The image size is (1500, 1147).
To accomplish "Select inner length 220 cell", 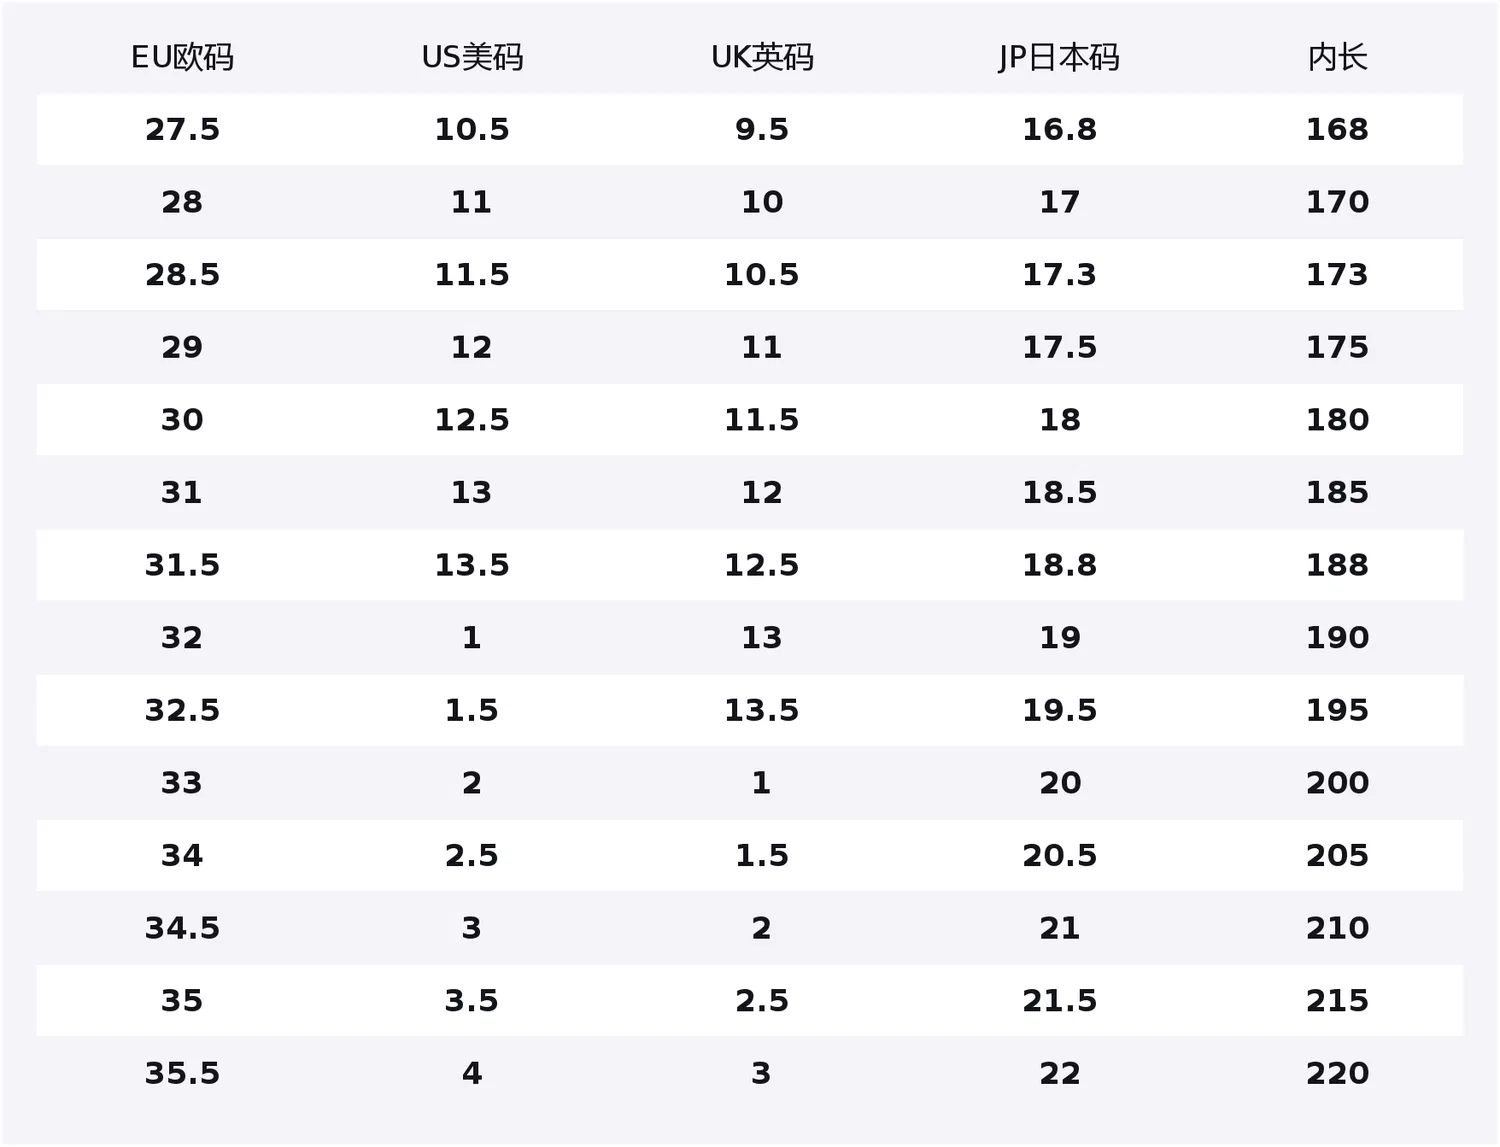I will (1337, 1073).
